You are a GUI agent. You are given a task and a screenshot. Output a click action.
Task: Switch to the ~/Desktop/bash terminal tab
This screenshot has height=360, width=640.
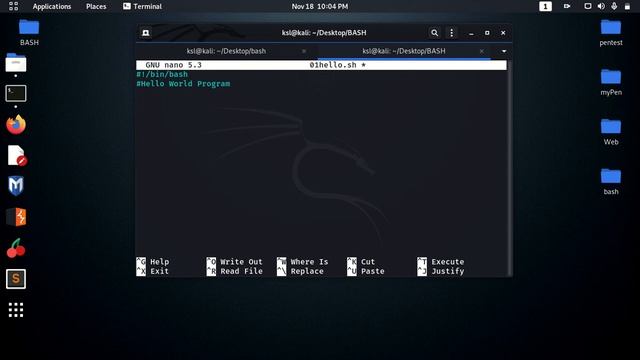coord(226,51)
